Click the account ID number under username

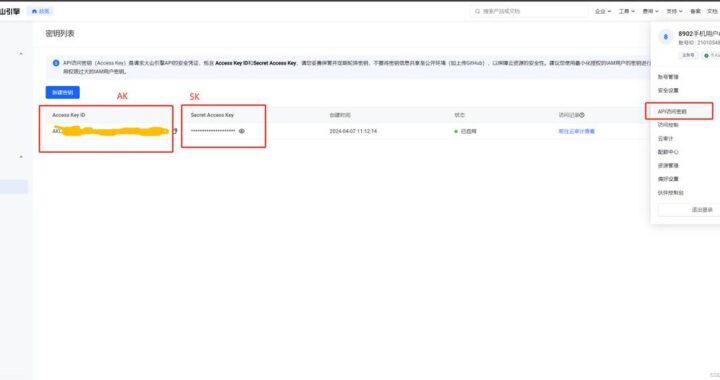point(699,43)
